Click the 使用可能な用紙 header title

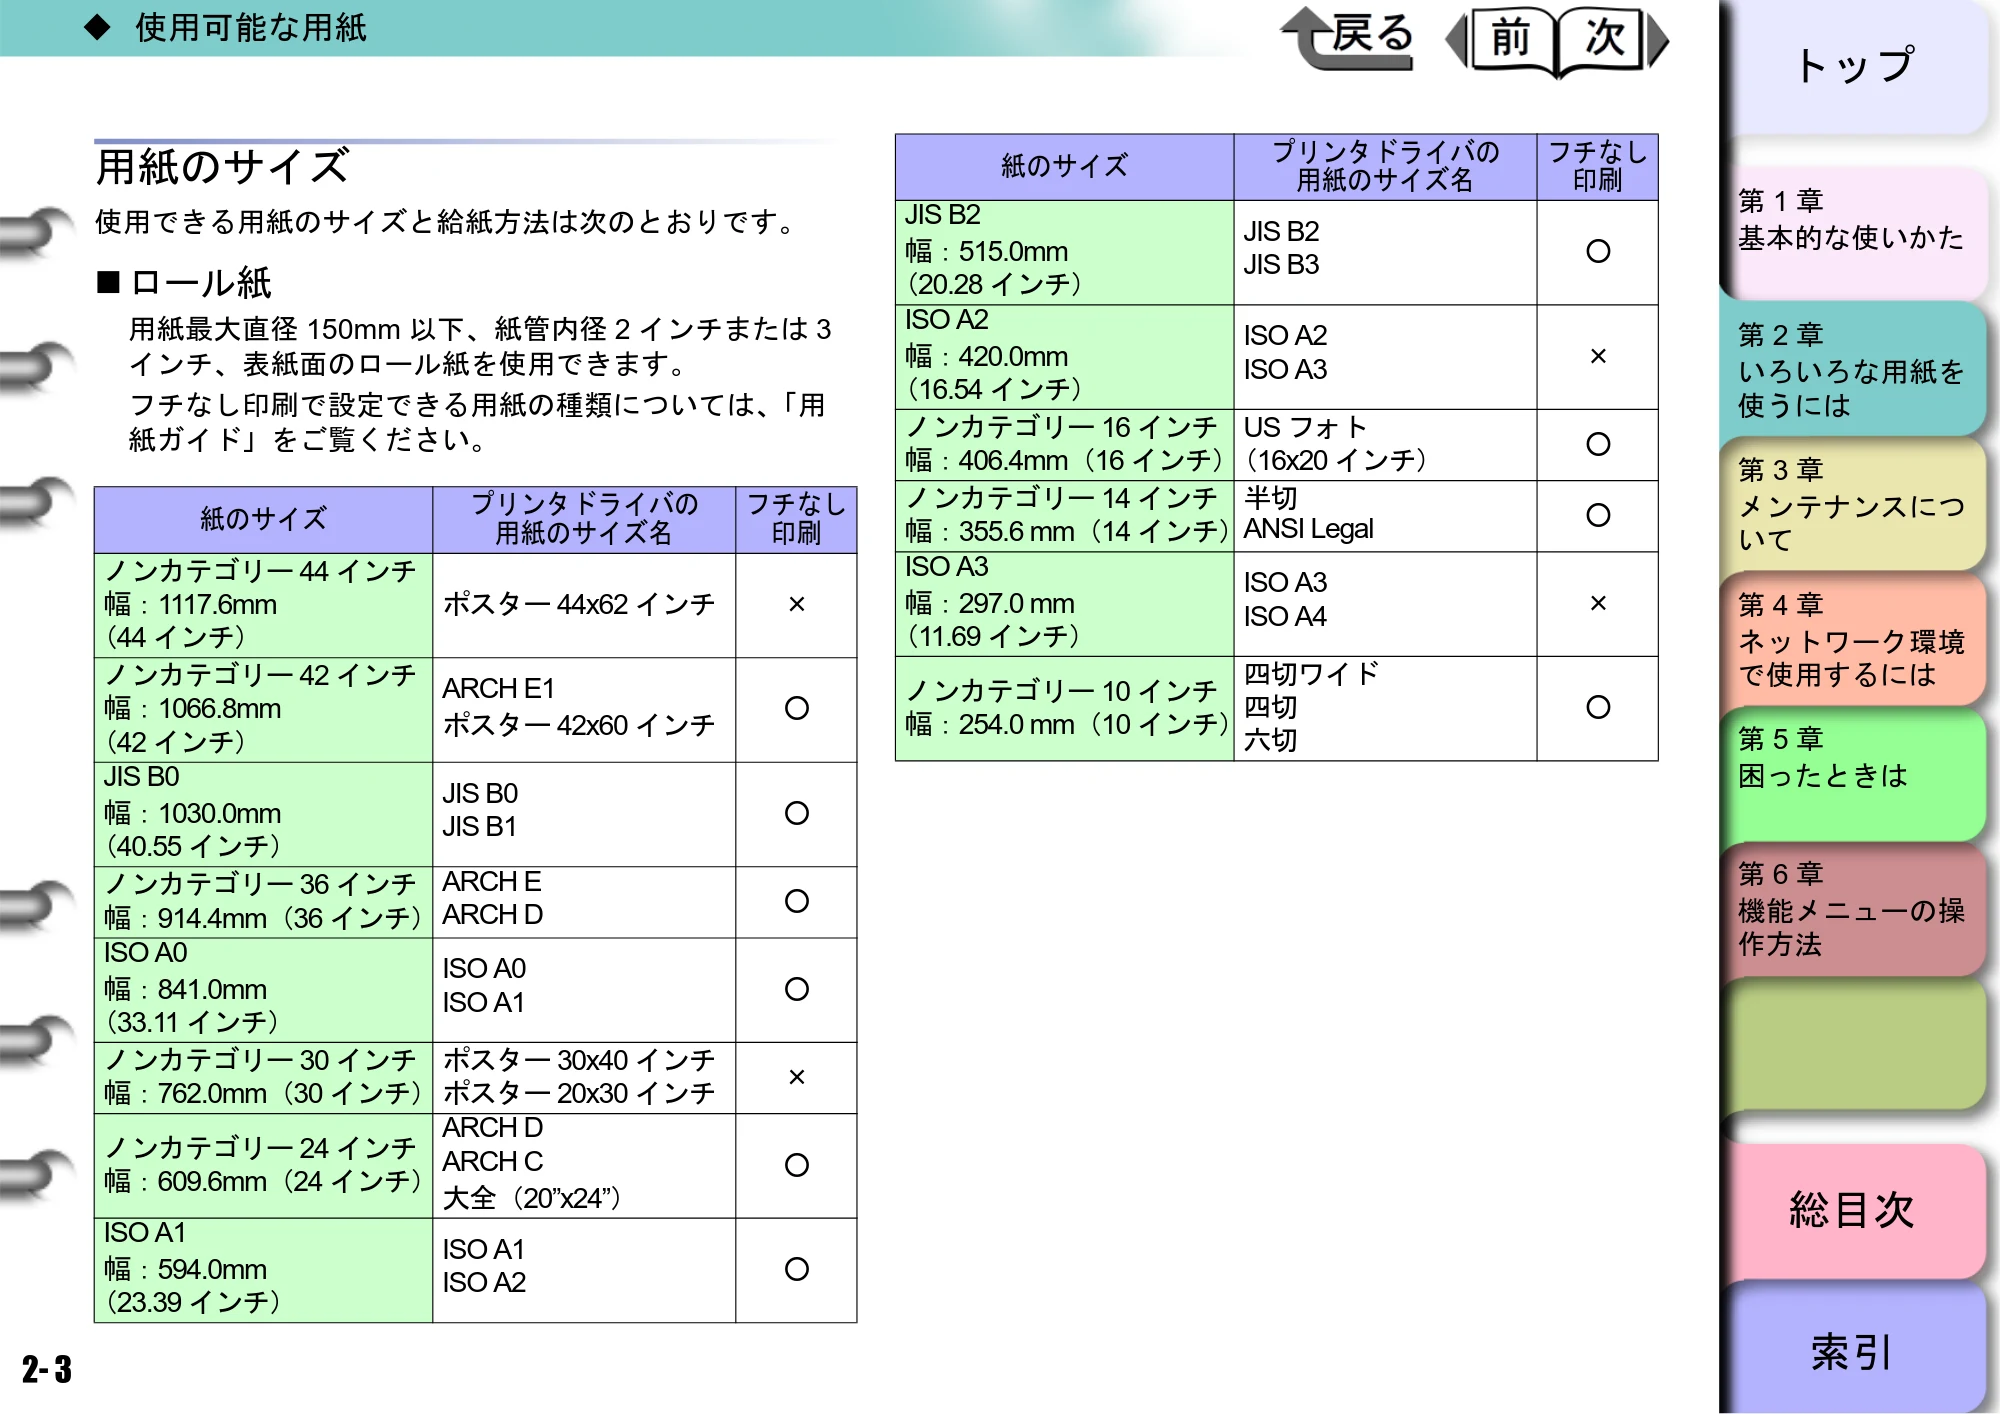point(251,27)
